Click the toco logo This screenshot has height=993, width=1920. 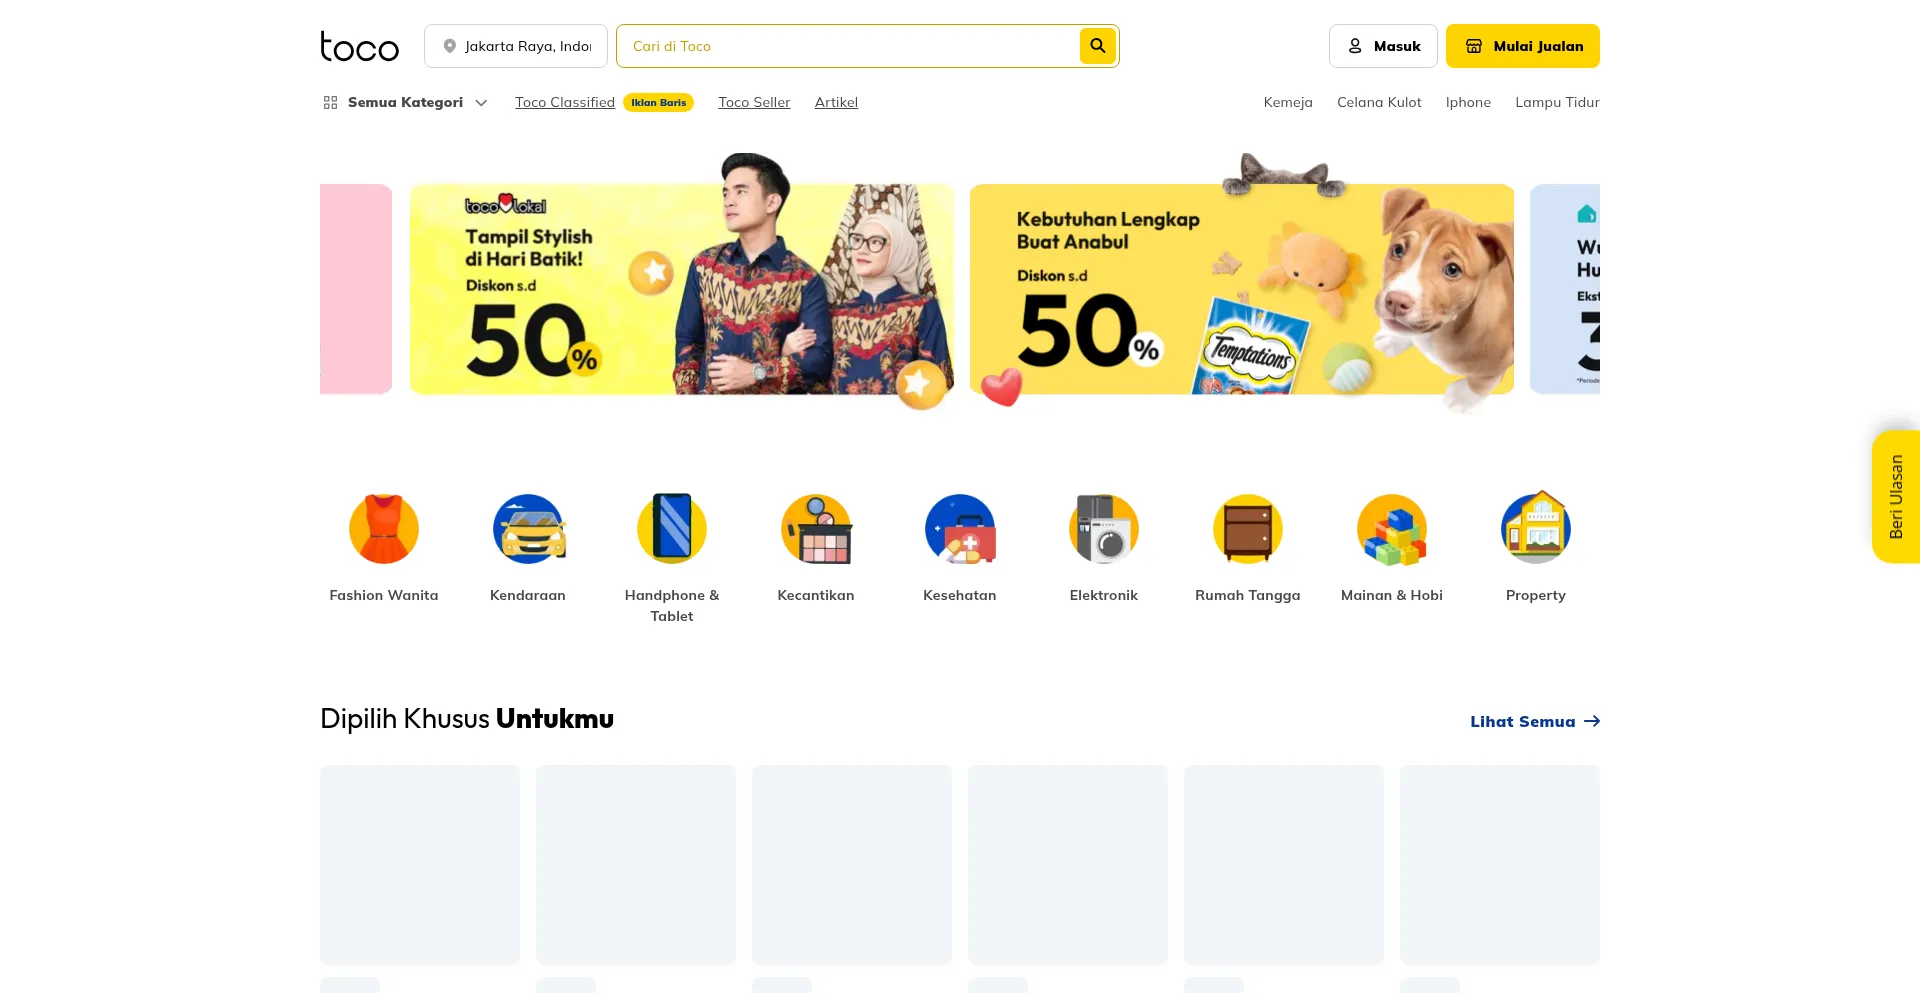tap(359, 46)
